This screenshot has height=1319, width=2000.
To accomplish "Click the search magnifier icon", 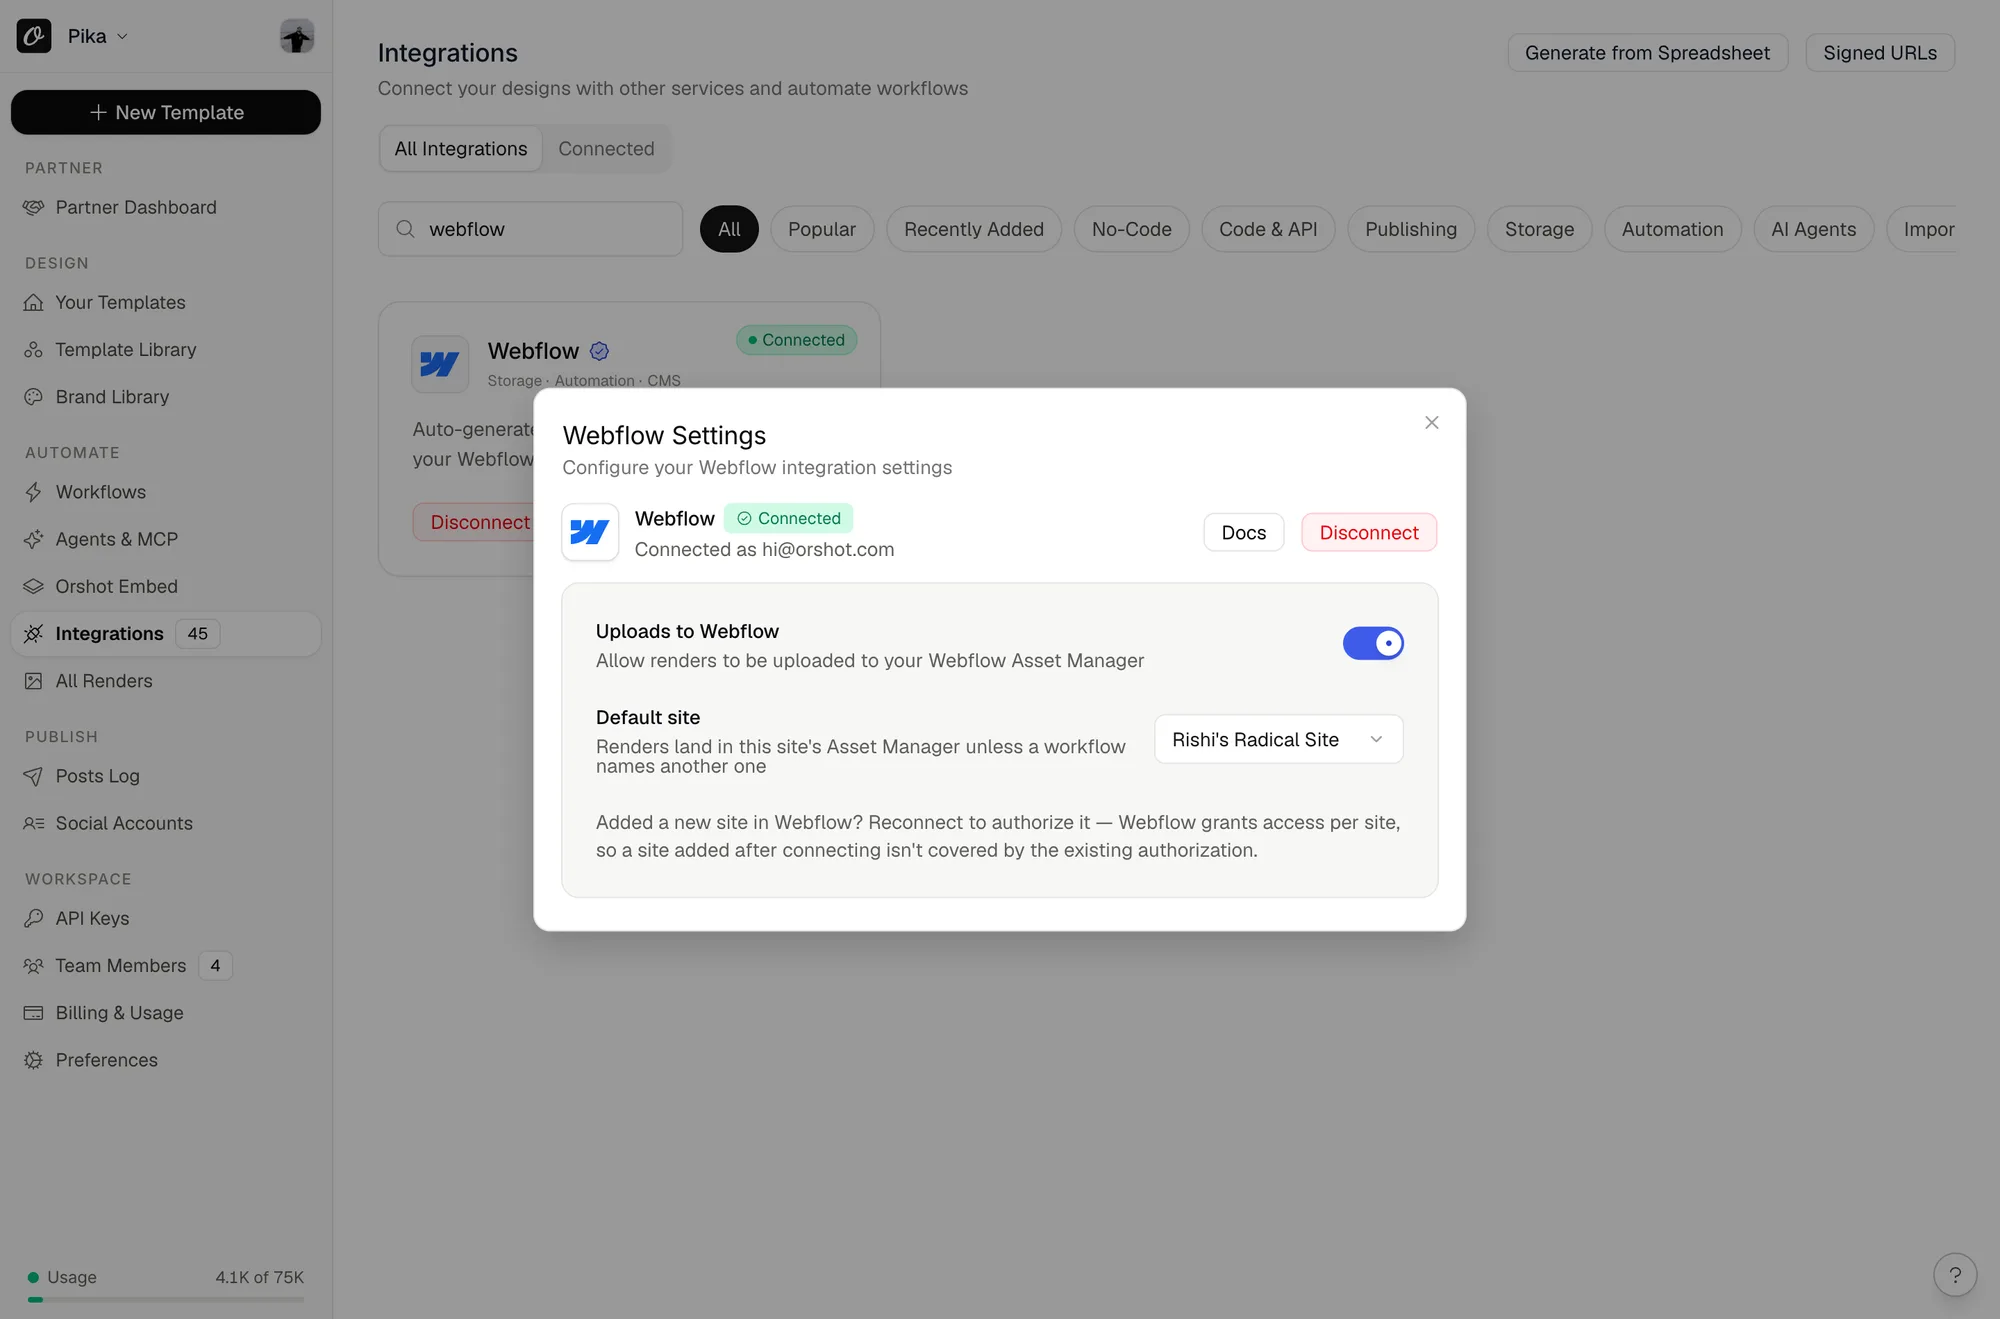I will (405, 229).
